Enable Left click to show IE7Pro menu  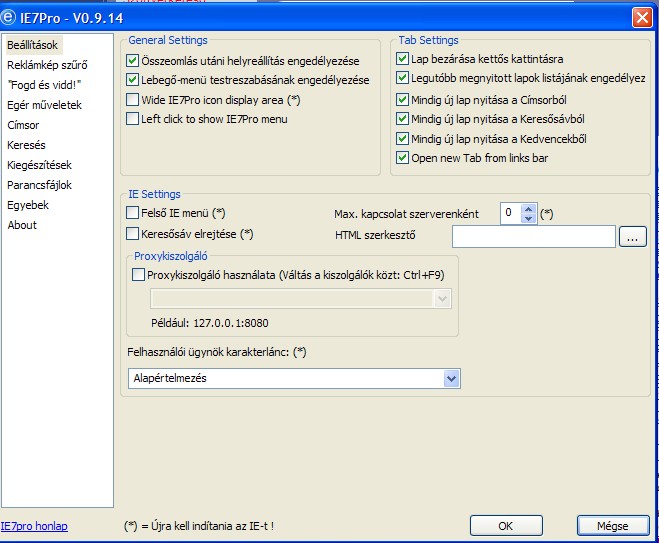[x=132, y=119]
